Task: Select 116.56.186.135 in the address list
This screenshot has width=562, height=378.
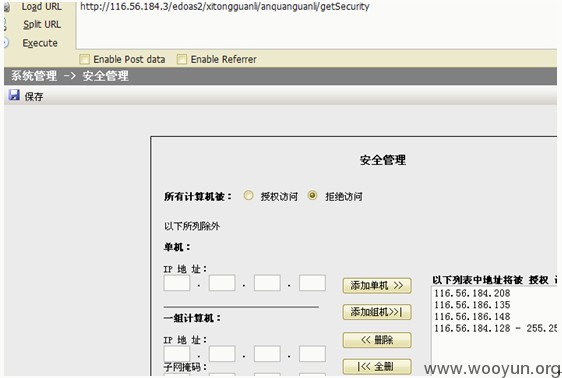Action: (472, 305)
